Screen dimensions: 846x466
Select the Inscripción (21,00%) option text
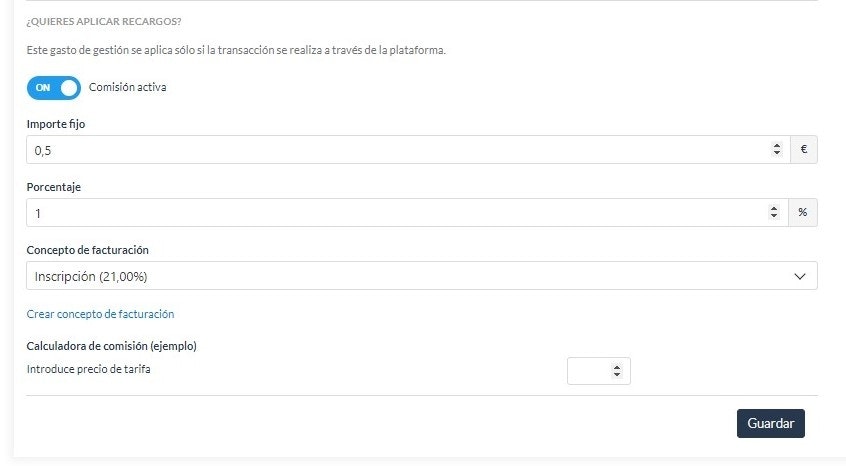coord(91,277)
